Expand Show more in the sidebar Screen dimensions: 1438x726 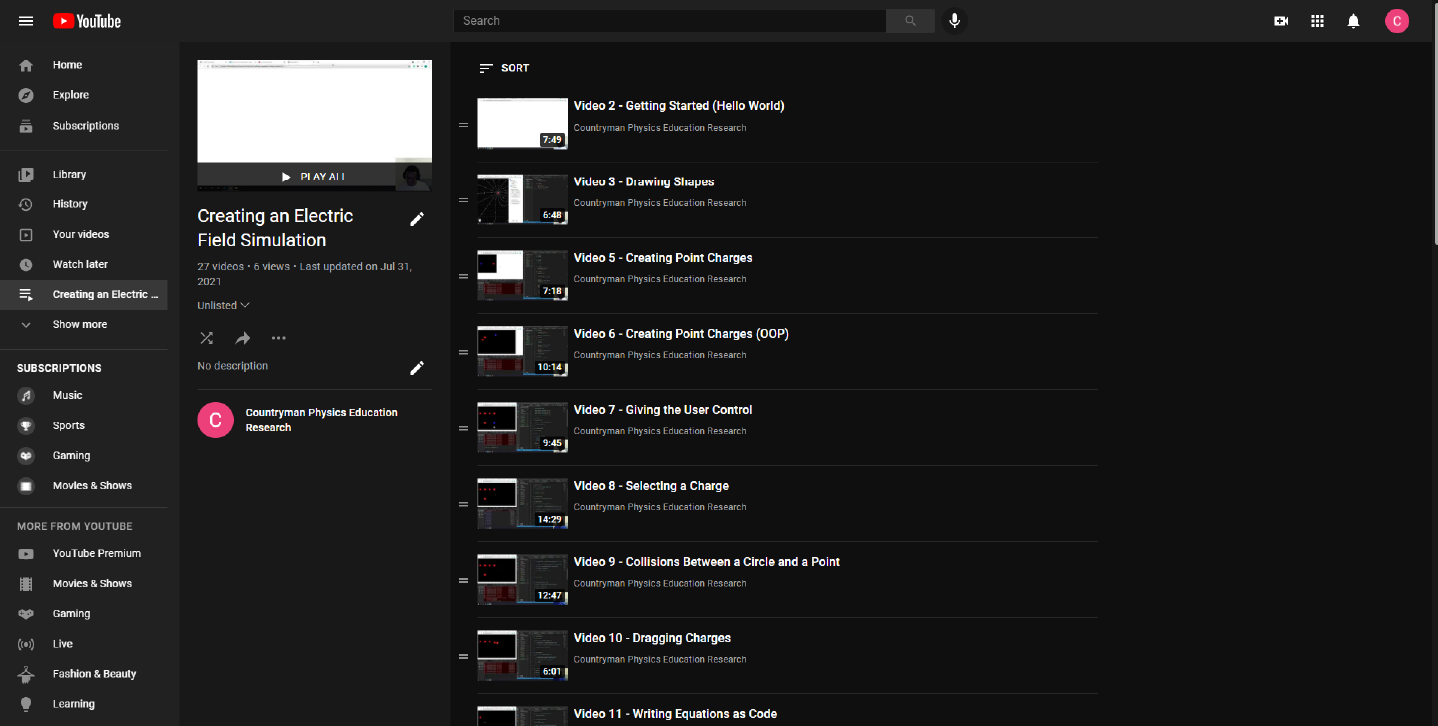click(84, 324)
